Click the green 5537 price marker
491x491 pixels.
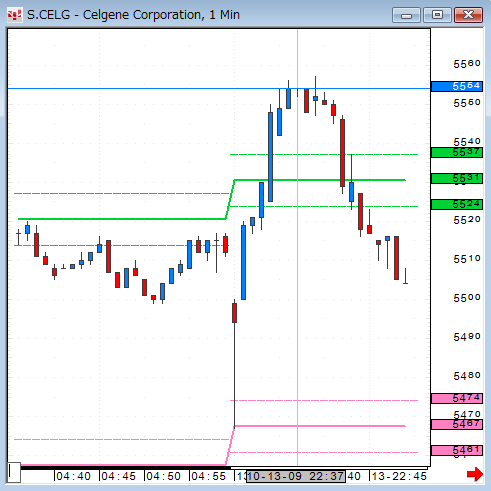[x=457, y=153]
